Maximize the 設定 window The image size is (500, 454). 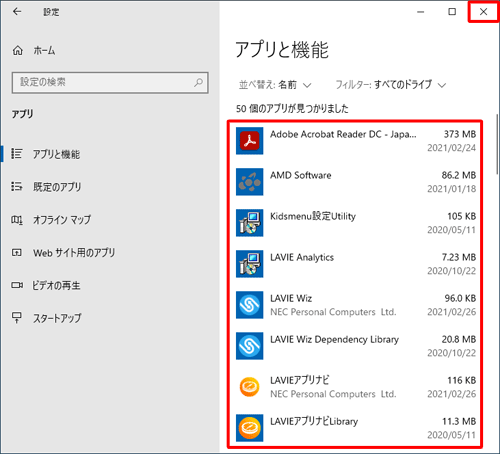[452, 12]
